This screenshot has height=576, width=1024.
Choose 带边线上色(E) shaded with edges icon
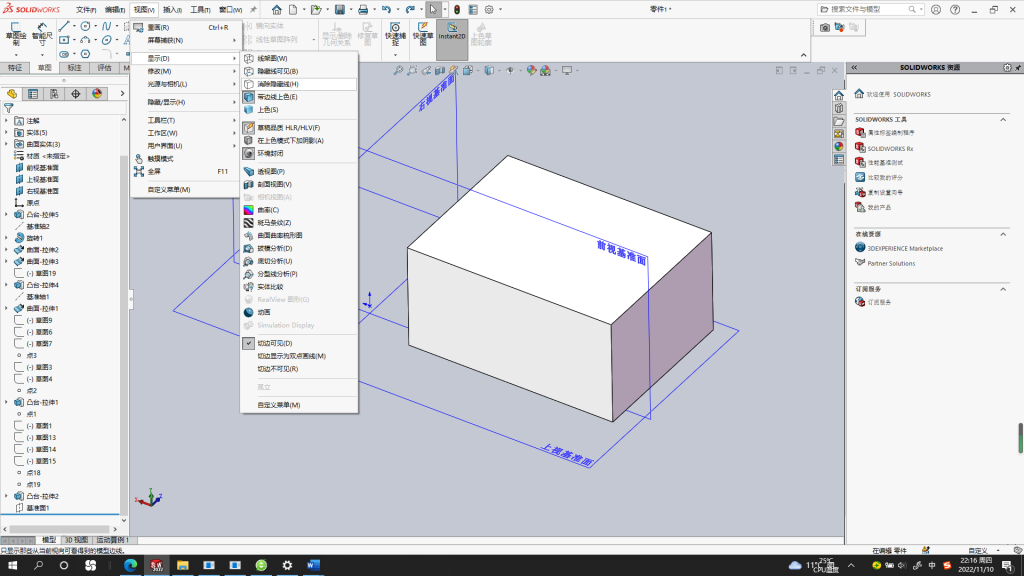249,97
